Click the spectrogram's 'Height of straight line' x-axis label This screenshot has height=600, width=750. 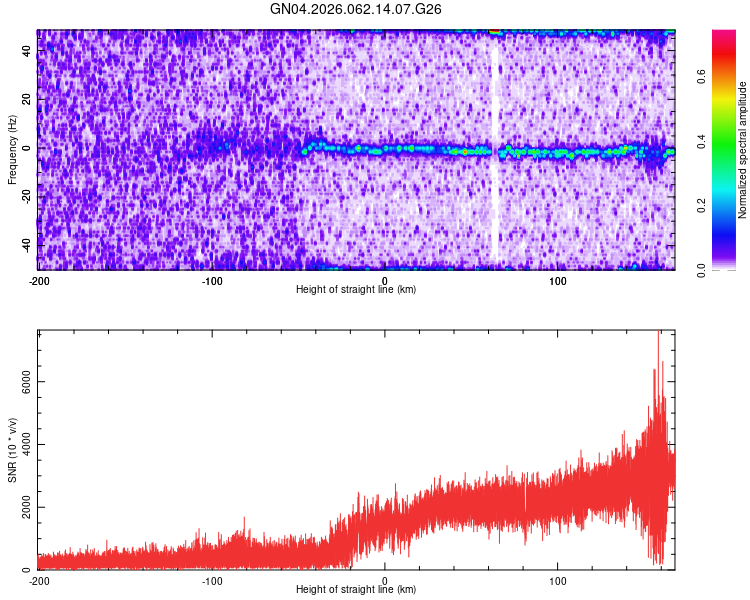pos(356,289)
